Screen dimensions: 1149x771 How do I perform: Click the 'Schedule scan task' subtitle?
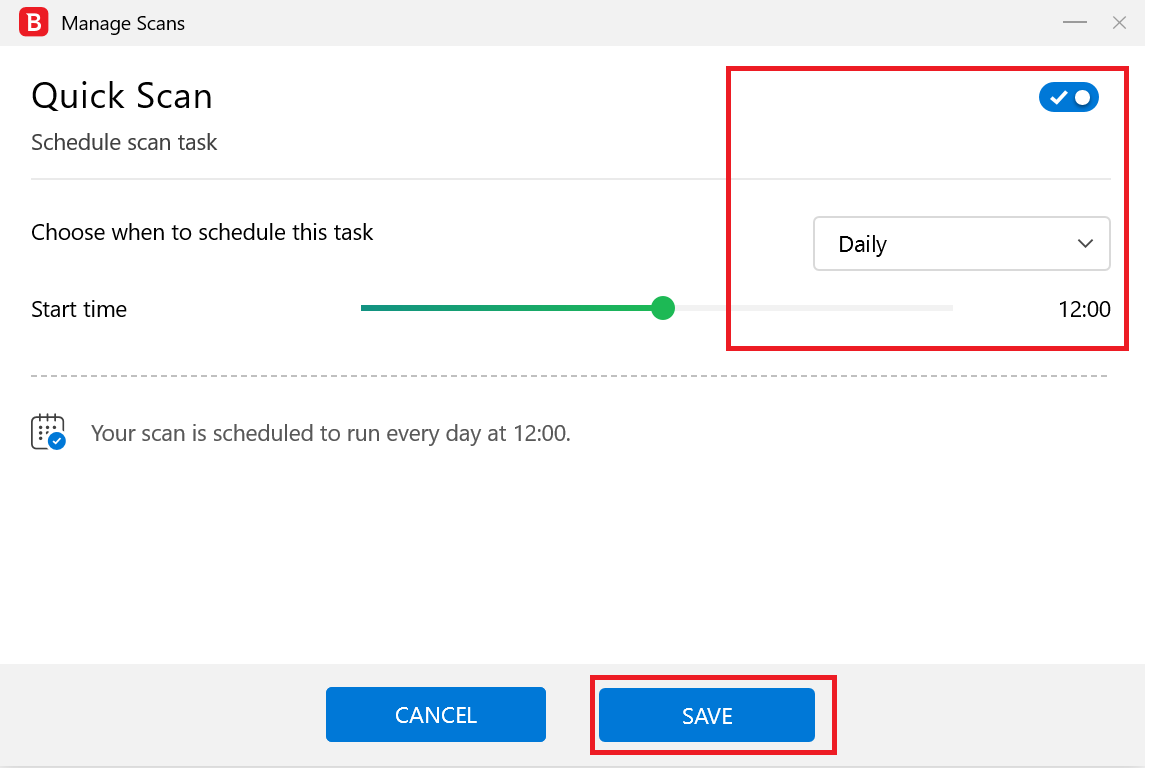click(x=125, y=143)
